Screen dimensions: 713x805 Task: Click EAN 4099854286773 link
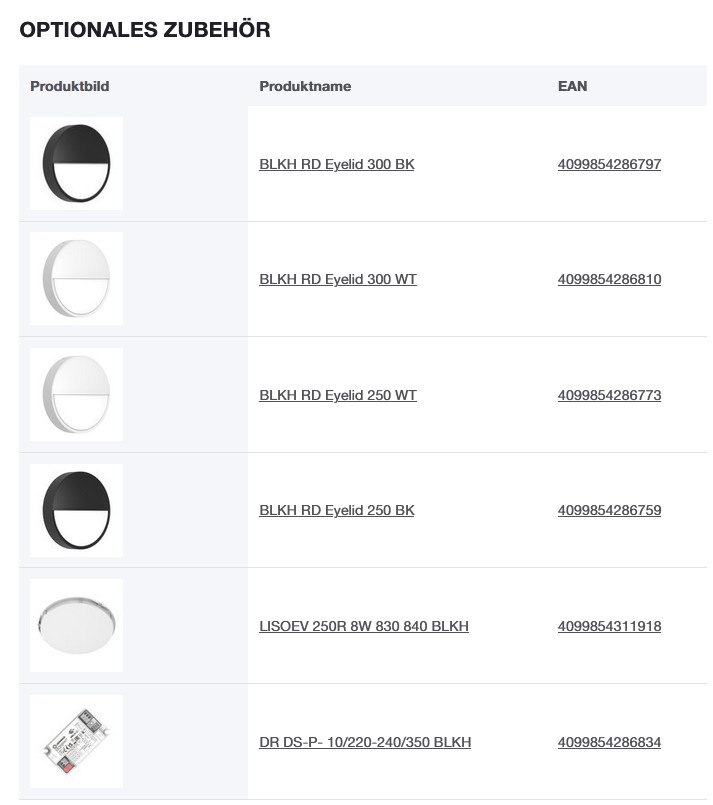[x=609, y=395]
